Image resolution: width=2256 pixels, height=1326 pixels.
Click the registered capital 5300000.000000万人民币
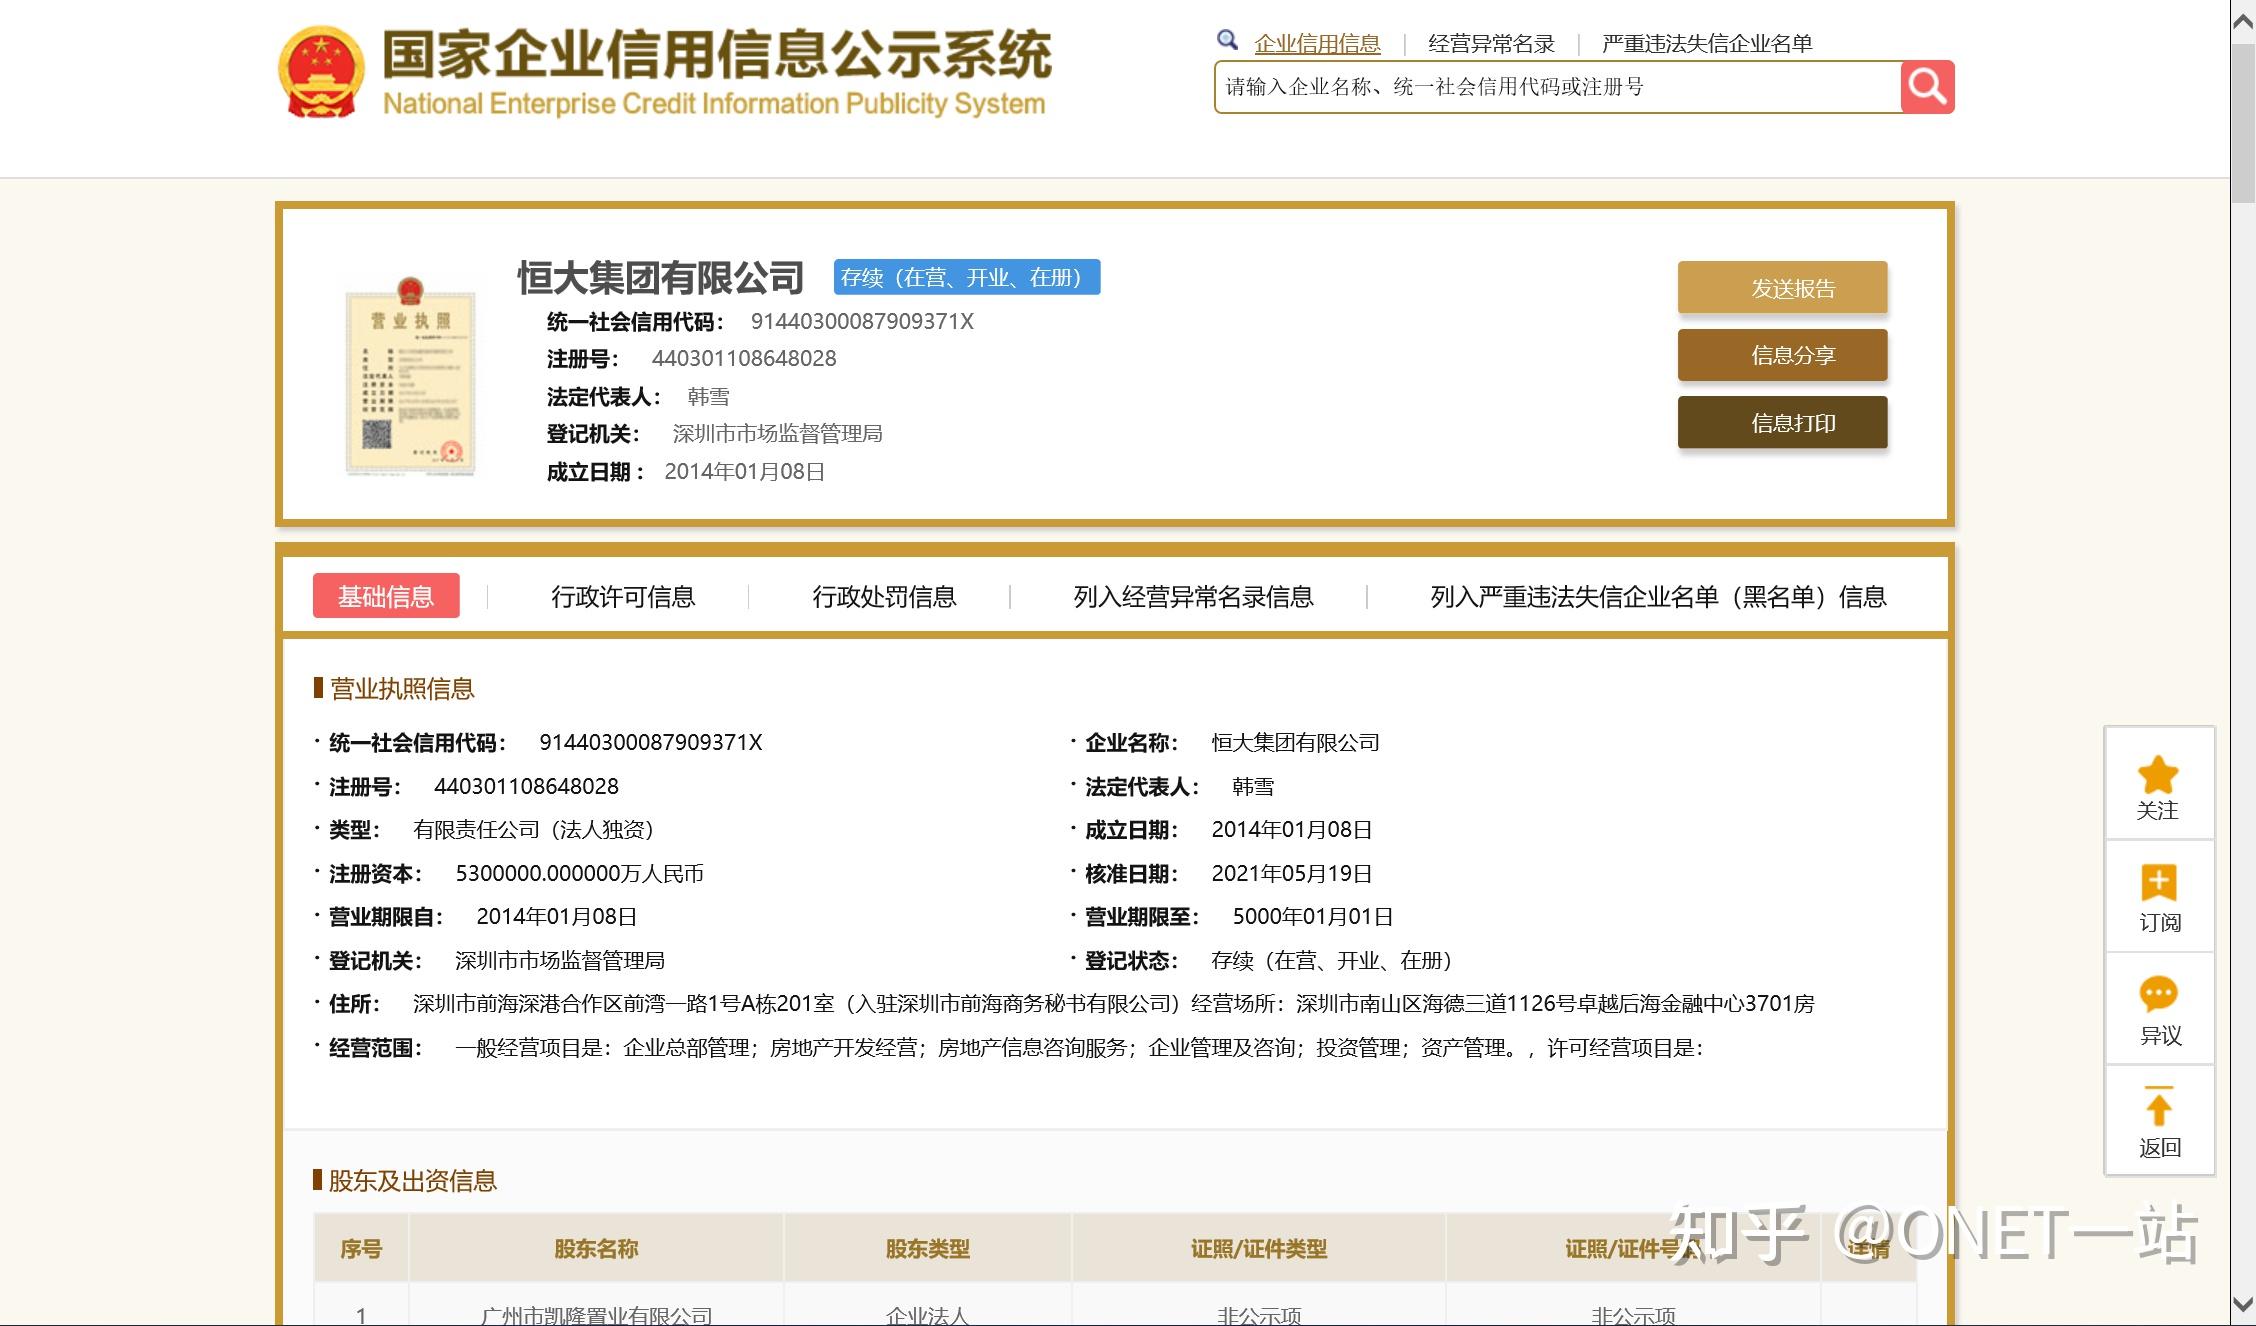pos(580,873)
